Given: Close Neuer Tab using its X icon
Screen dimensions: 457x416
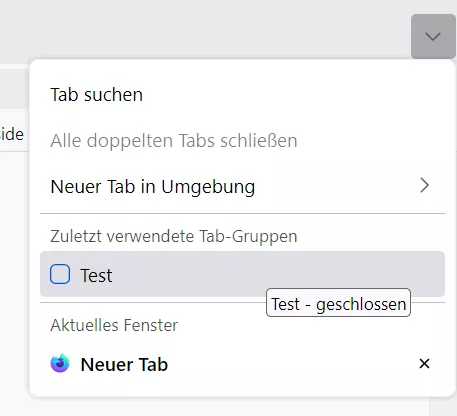Looking at the screenshot, I should click(x=424, y=363).
